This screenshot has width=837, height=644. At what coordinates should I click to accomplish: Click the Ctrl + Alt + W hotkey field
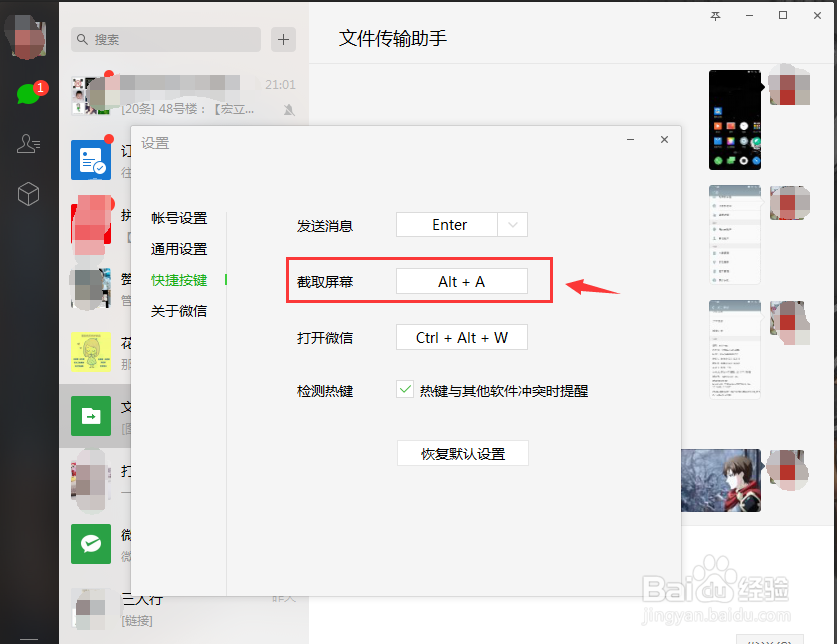(462, 337)
